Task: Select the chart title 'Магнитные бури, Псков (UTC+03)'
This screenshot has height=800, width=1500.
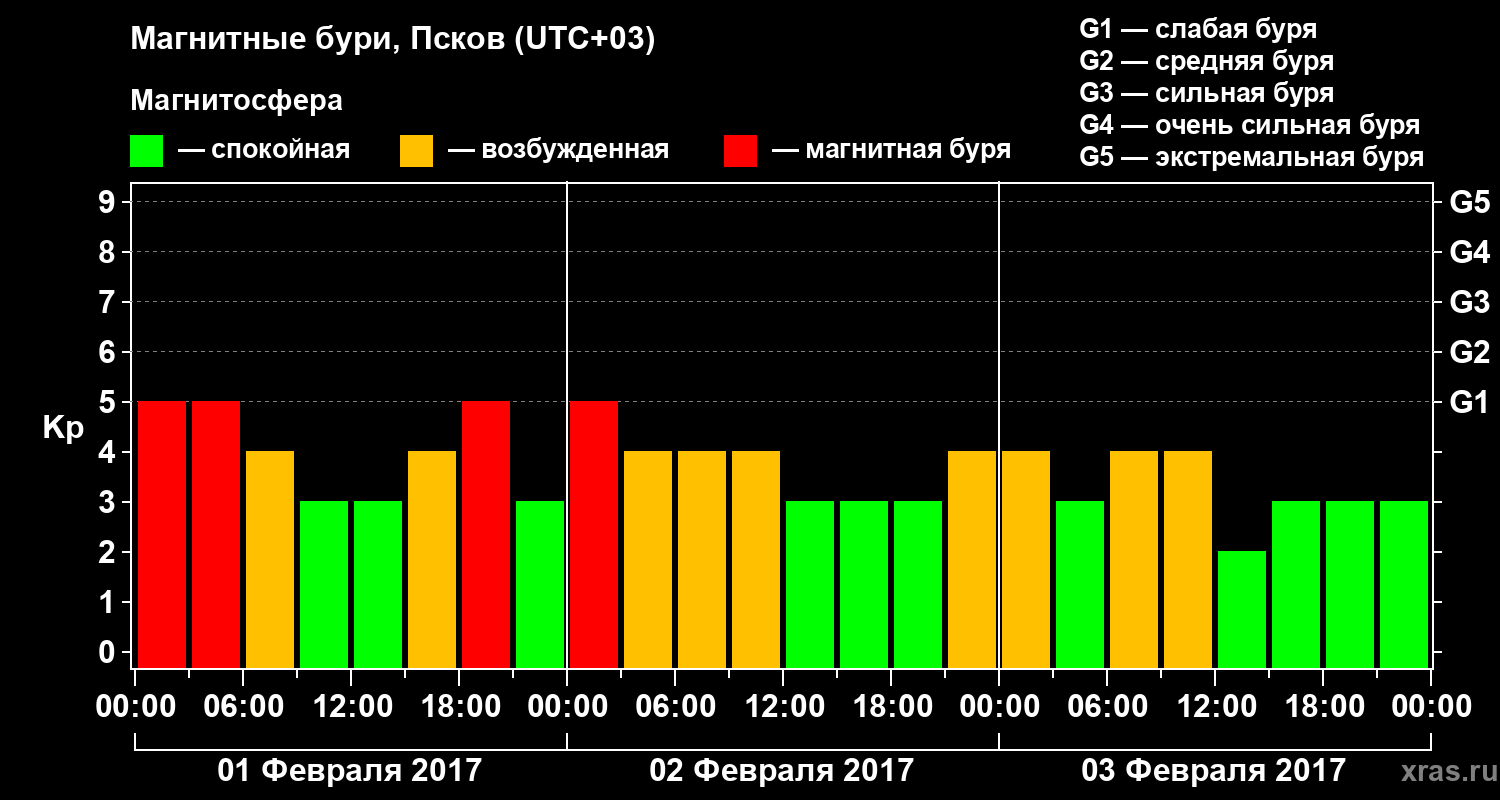Action: [393, 41]
